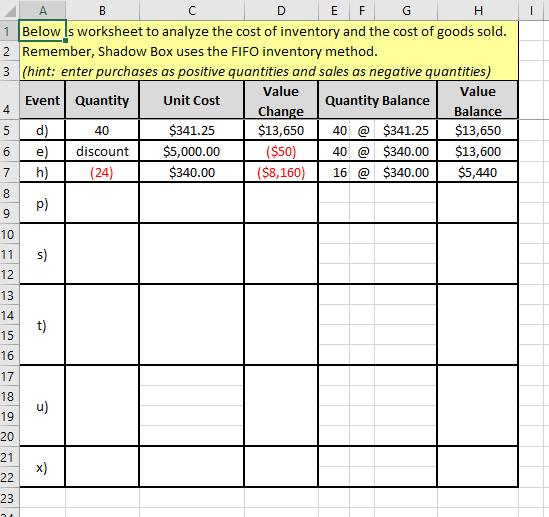Click the 'Quantity Balance' header cell
The height and width of the screenshot is (517, 549).
click(x=377, y=100)
